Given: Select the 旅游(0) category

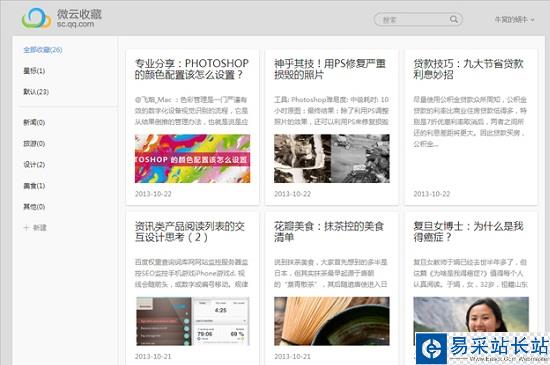Looking at the screenshot, I should point(34,143).
